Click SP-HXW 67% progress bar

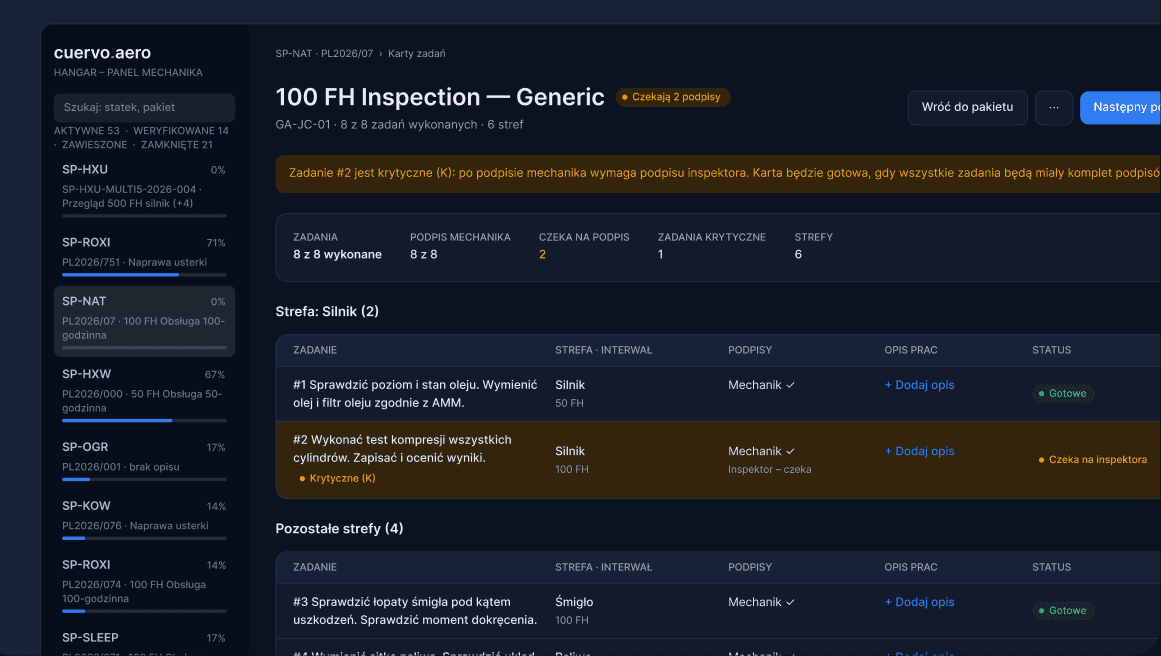(x=144, y=421)
